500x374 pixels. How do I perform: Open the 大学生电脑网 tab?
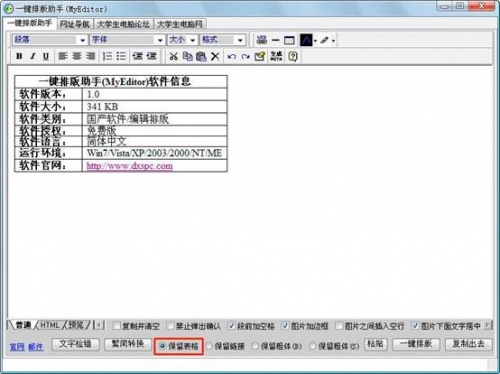click(x=180, y=24)
